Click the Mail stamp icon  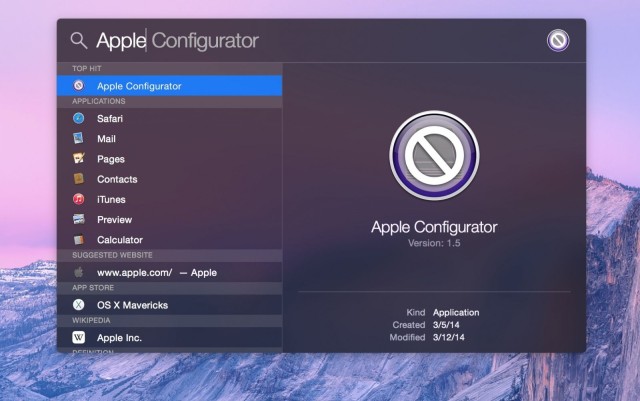(x=79, y=138)
